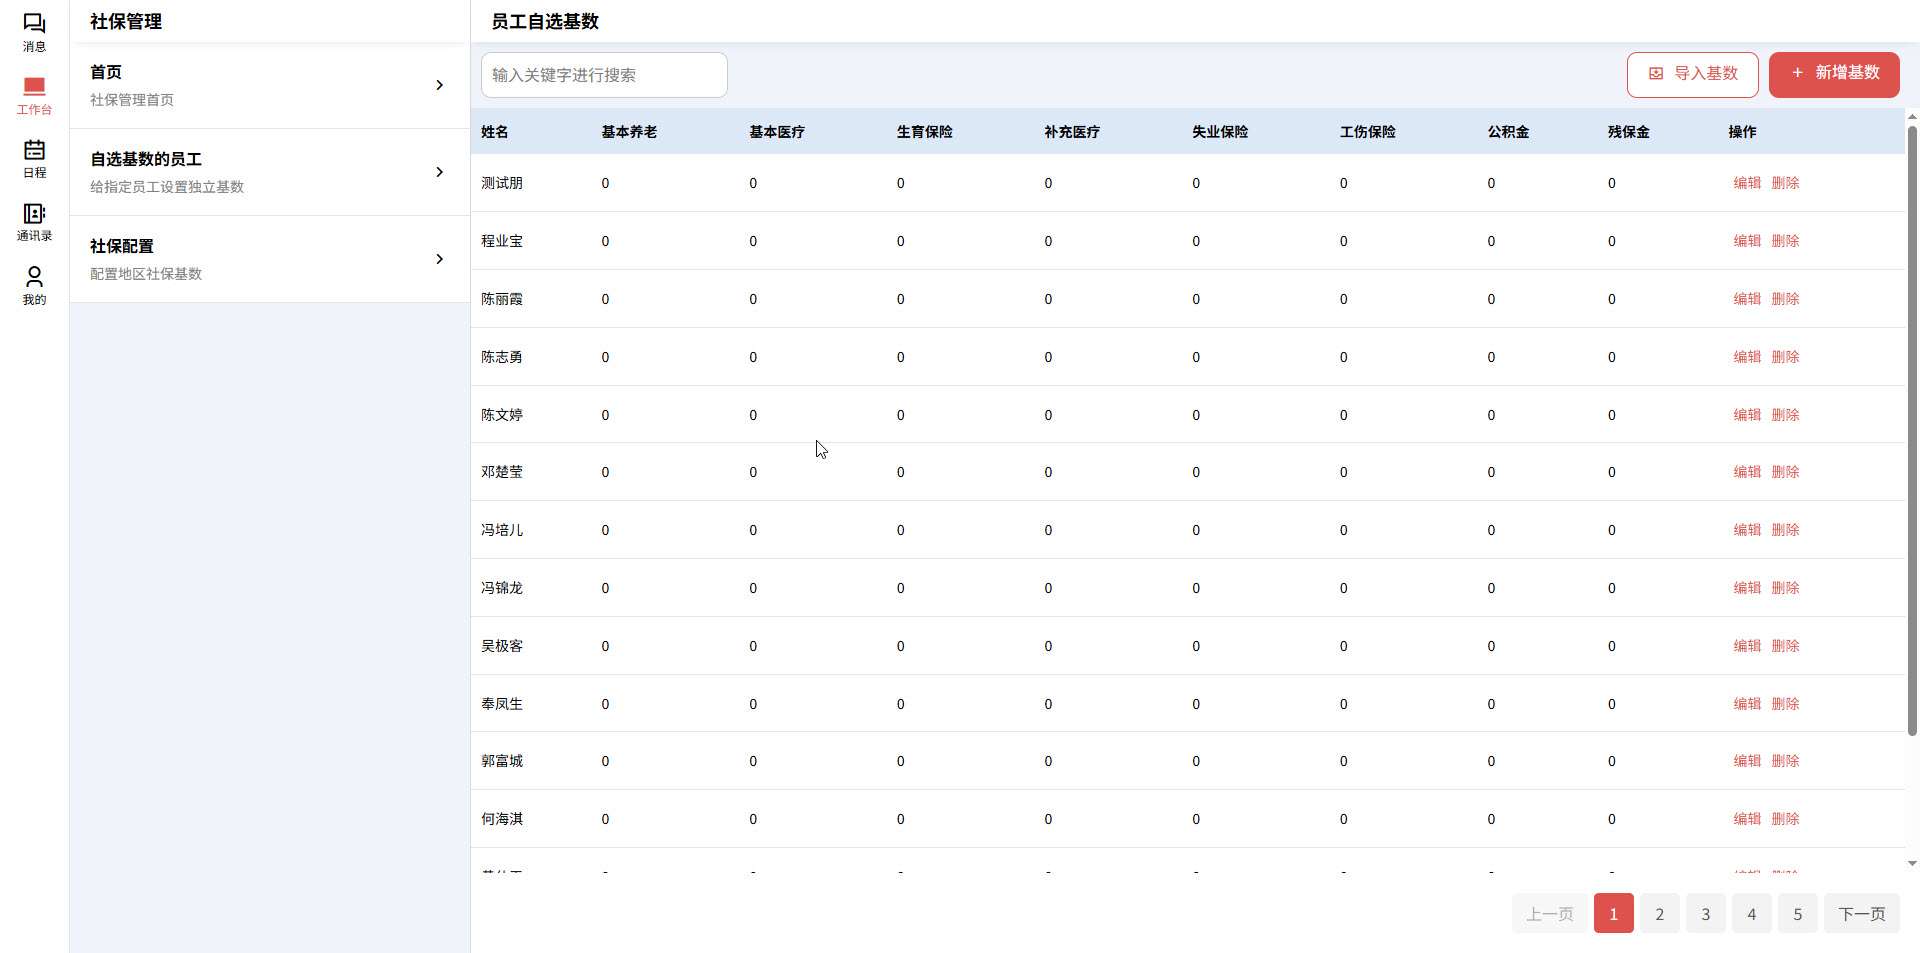Open the 日程 schedule view
This screenshot has width=1920, height=953.
pos(34,157)
